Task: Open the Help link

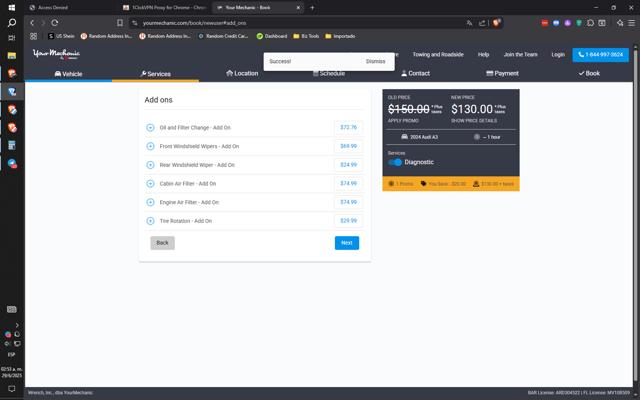Action: click(x=483, y=54)
